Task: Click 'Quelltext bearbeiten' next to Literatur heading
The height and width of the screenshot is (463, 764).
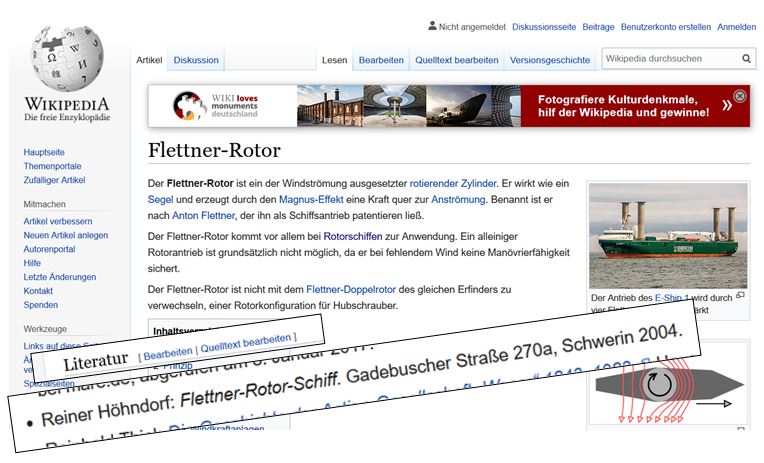Action: 246,342
